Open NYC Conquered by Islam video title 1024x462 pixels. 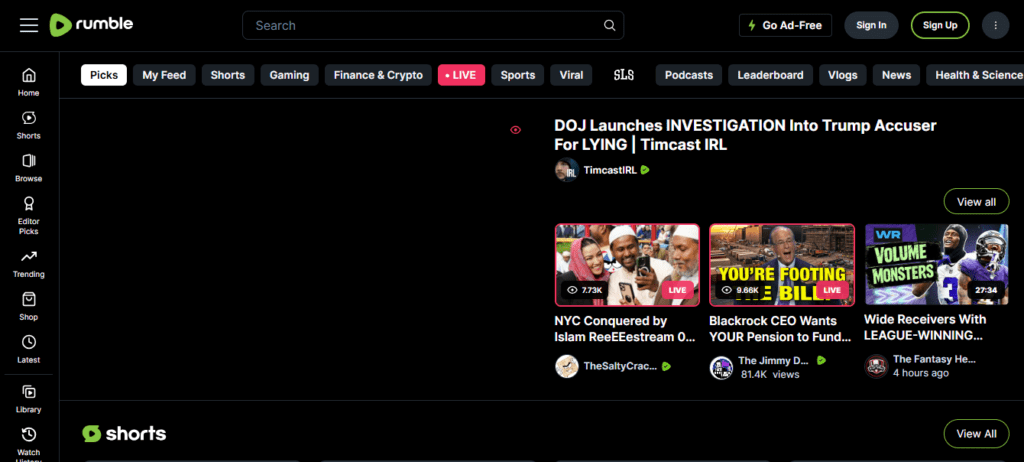tap(625, 329)
